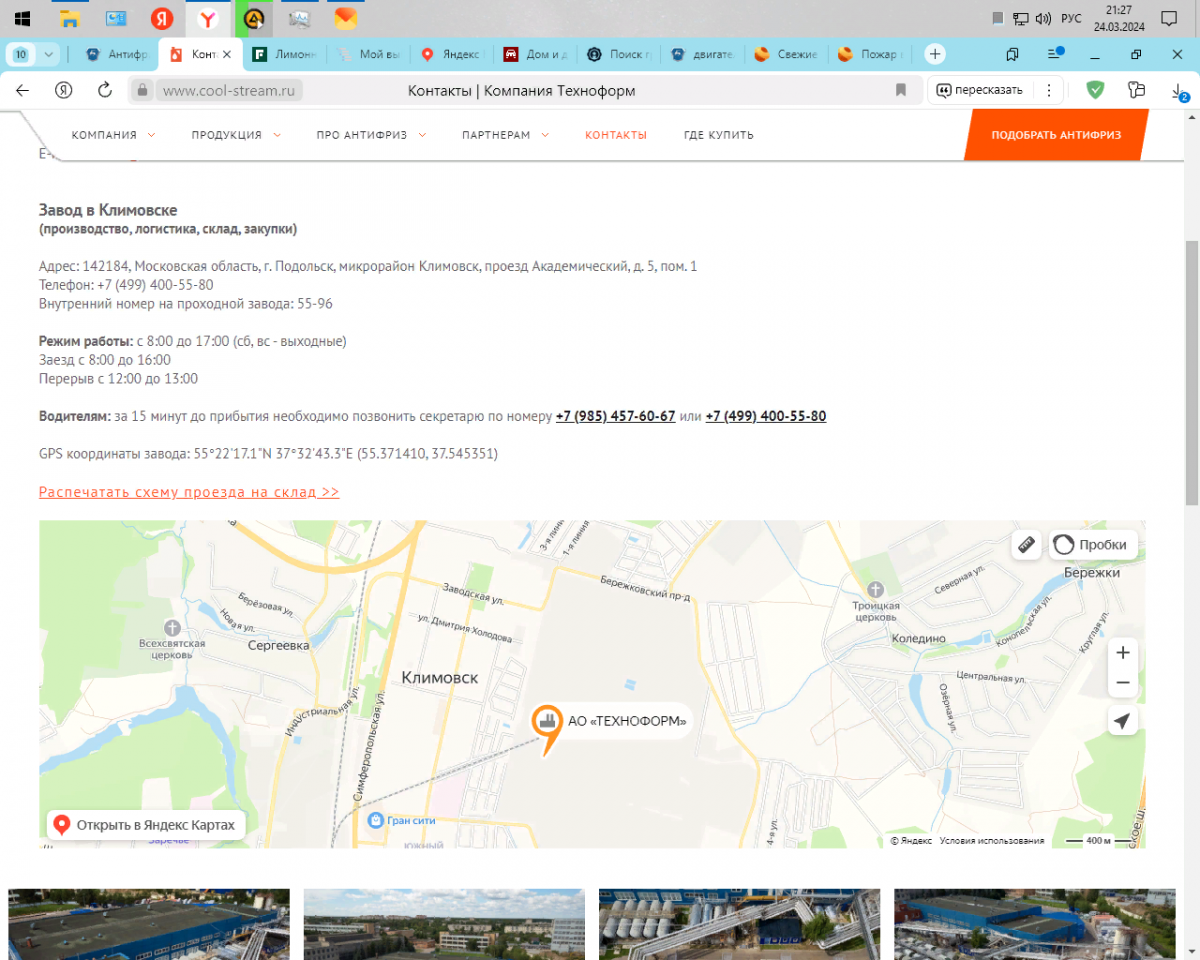The width and height of the screenshot is (1200, 960).
Task: Zoom in on the Yandex map
Action: pyautogui.click(x=1122, y=653)
